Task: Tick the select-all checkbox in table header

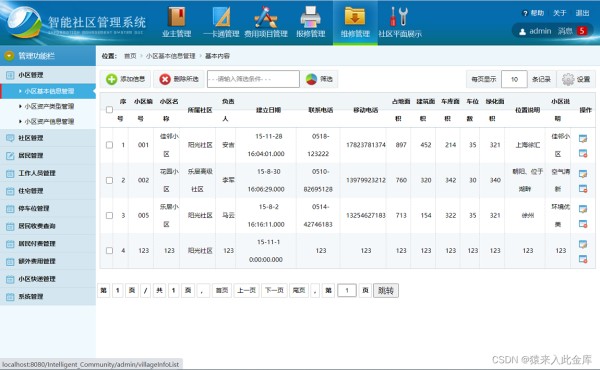Action: point(109,110)
